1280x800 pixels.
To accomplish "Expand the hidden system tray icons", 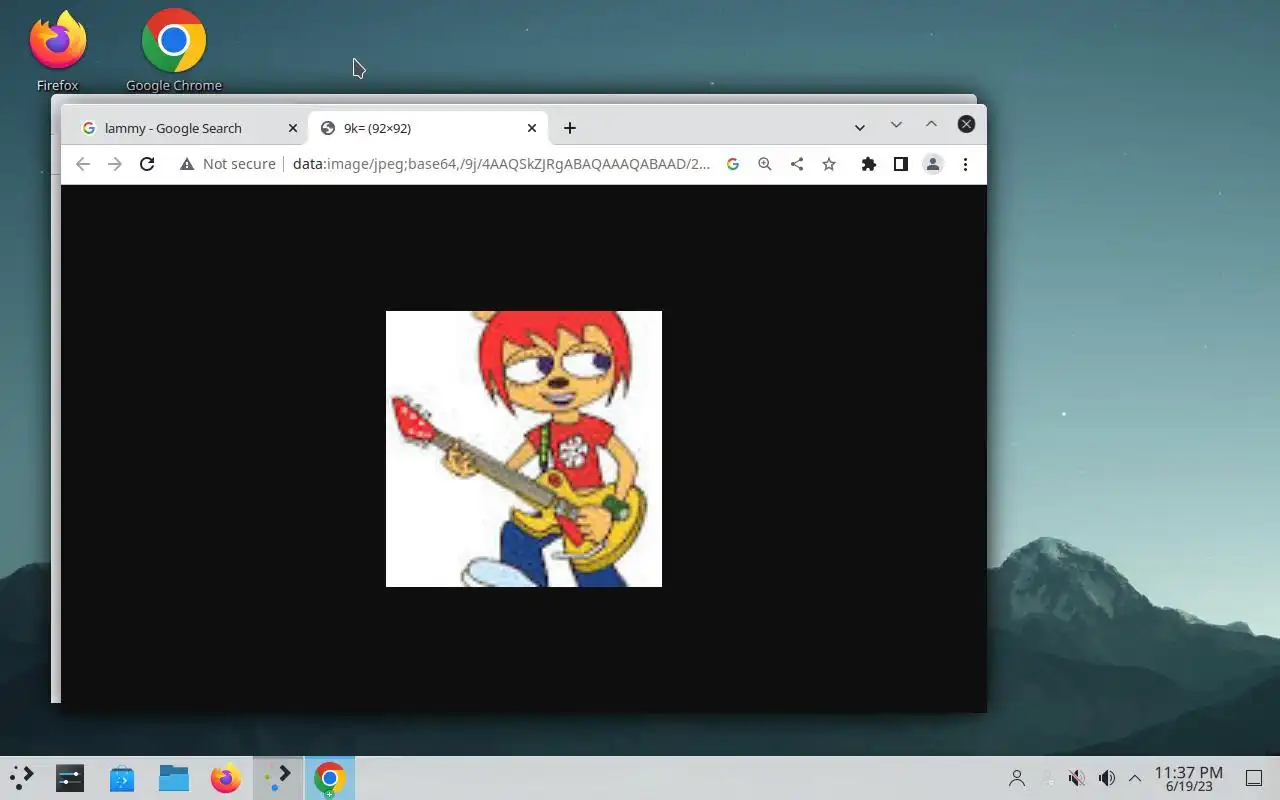I will (x=1135, y=778).
